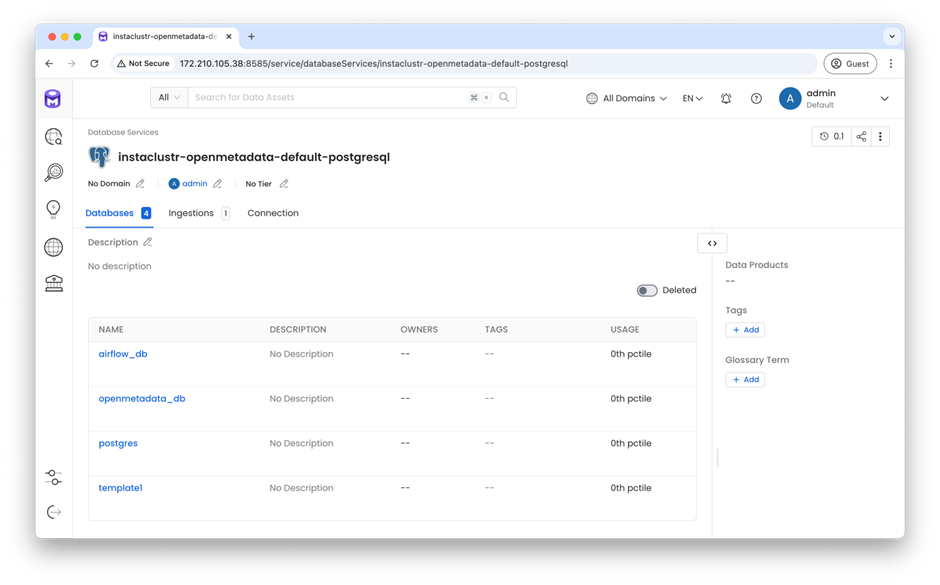Collapse right panel with code arrows button
The image size is (940, 585).
(x=712, y=243)
